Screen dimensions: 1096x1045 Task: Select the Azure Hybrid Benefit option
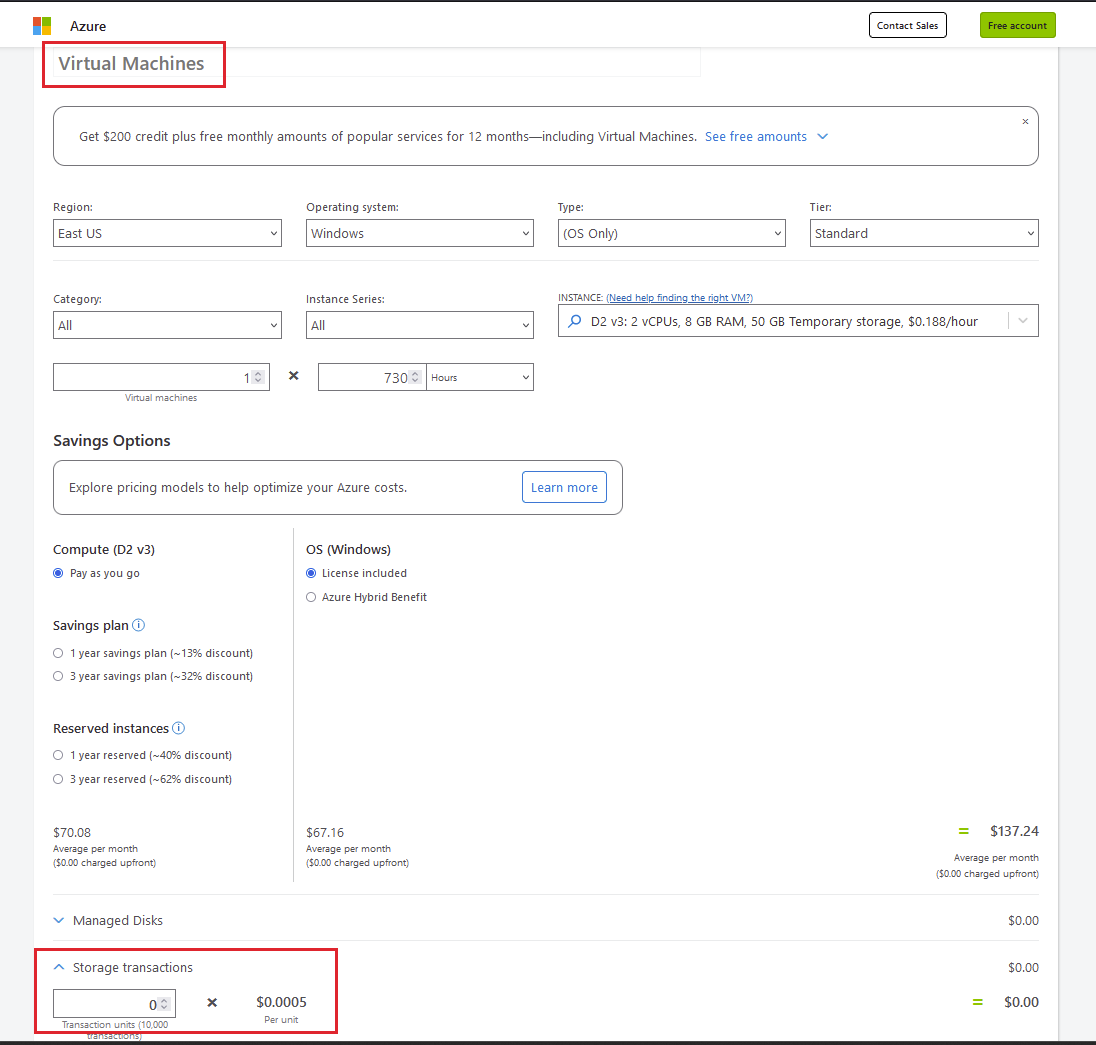tap(310, 597)
